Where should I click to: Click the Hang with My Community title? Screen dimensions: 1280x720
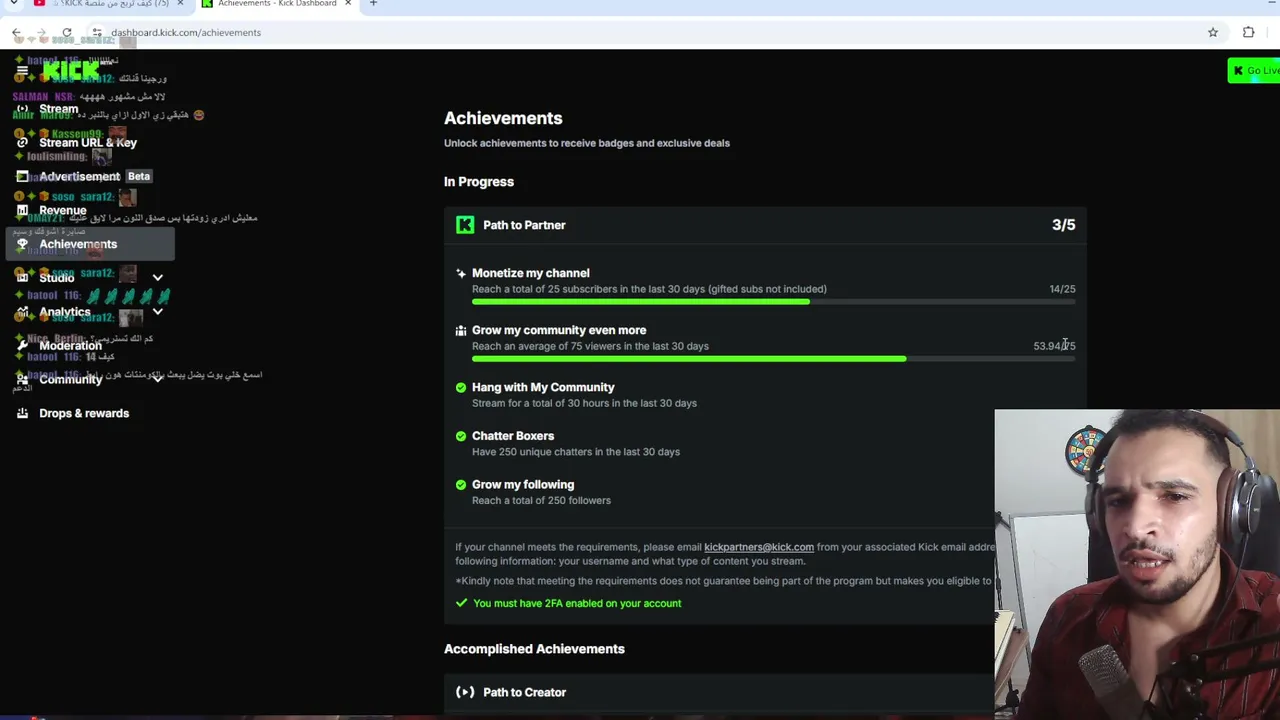click(543, 387)
